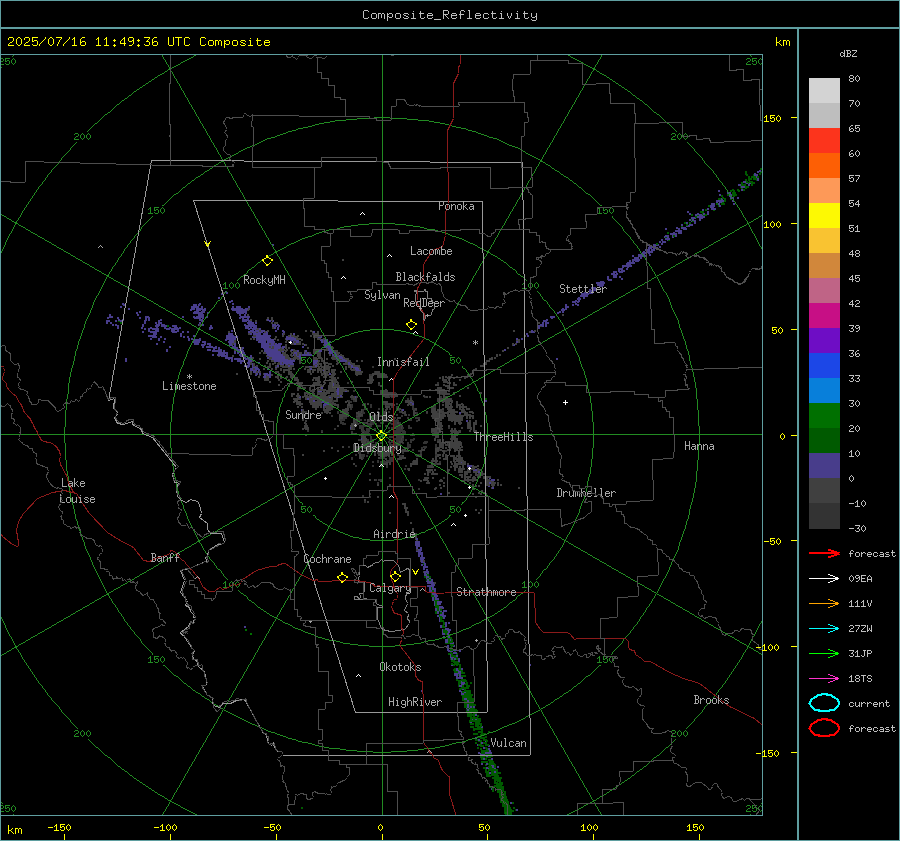Click the Banff map label

pos(165,557)
